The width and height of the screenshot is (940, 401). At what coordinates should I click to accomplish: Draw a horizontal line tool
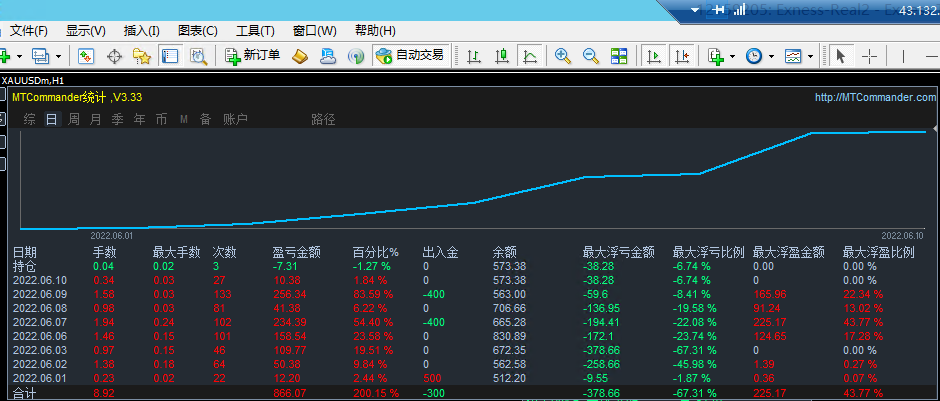click(933, 56)
